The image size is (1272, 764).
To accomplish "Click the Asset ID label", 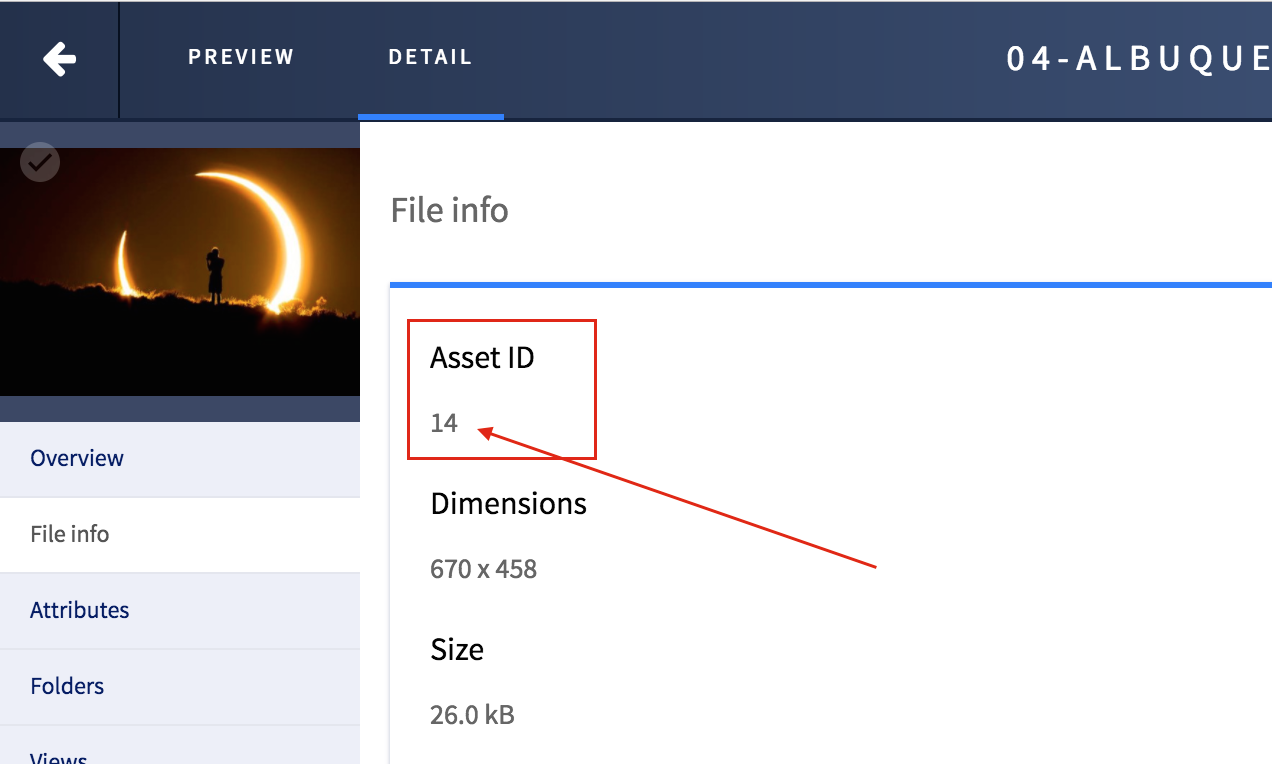I will click(x=482, y=357).
